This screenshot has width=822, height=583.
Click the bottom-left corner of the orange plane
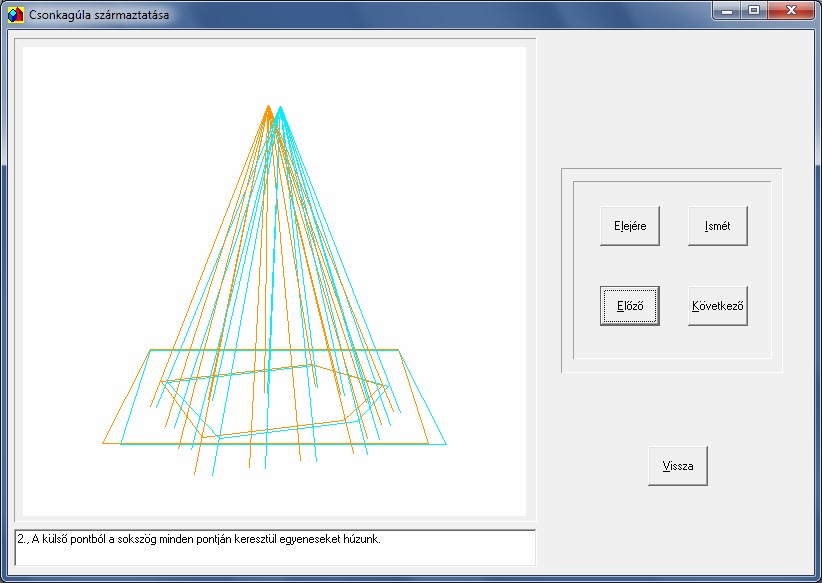click(x=104, y=442)
